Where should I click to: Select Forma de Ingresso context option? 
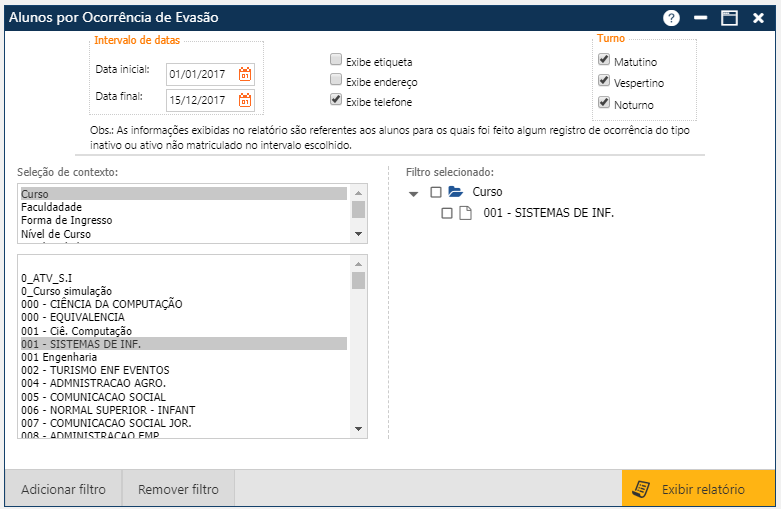click(x=66, y=220)
